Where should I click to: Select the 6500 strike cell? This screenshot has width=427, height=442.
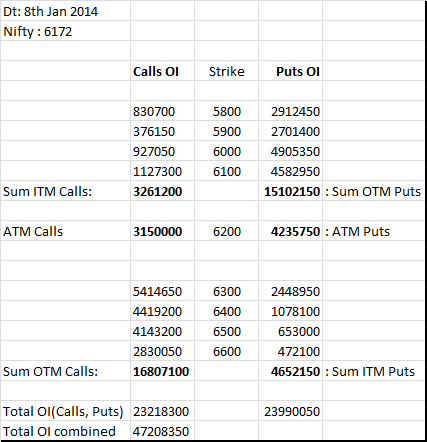point(226,331)
